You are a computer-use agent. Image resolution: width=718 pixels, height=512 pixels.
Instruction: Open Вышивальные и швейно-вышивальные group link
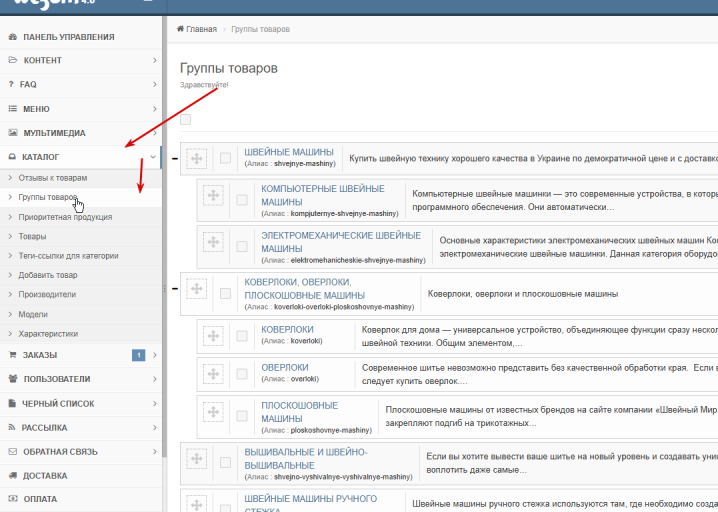pyautogui.click(x=306, y=458)
